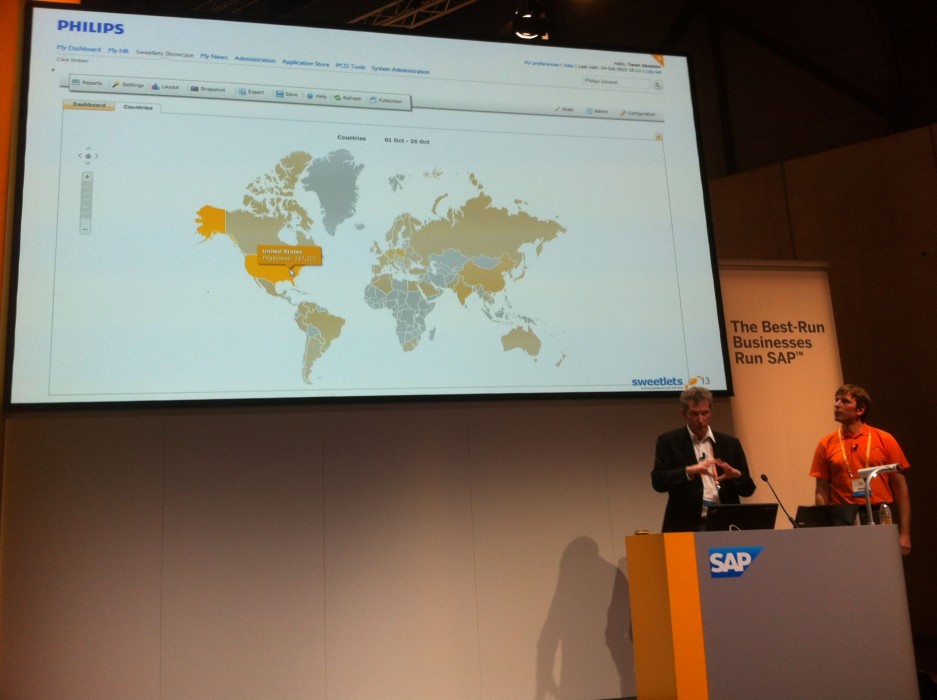This screenshot has width=937, height=700.
Task: Click the Philips logo
Action: [90, 27]
